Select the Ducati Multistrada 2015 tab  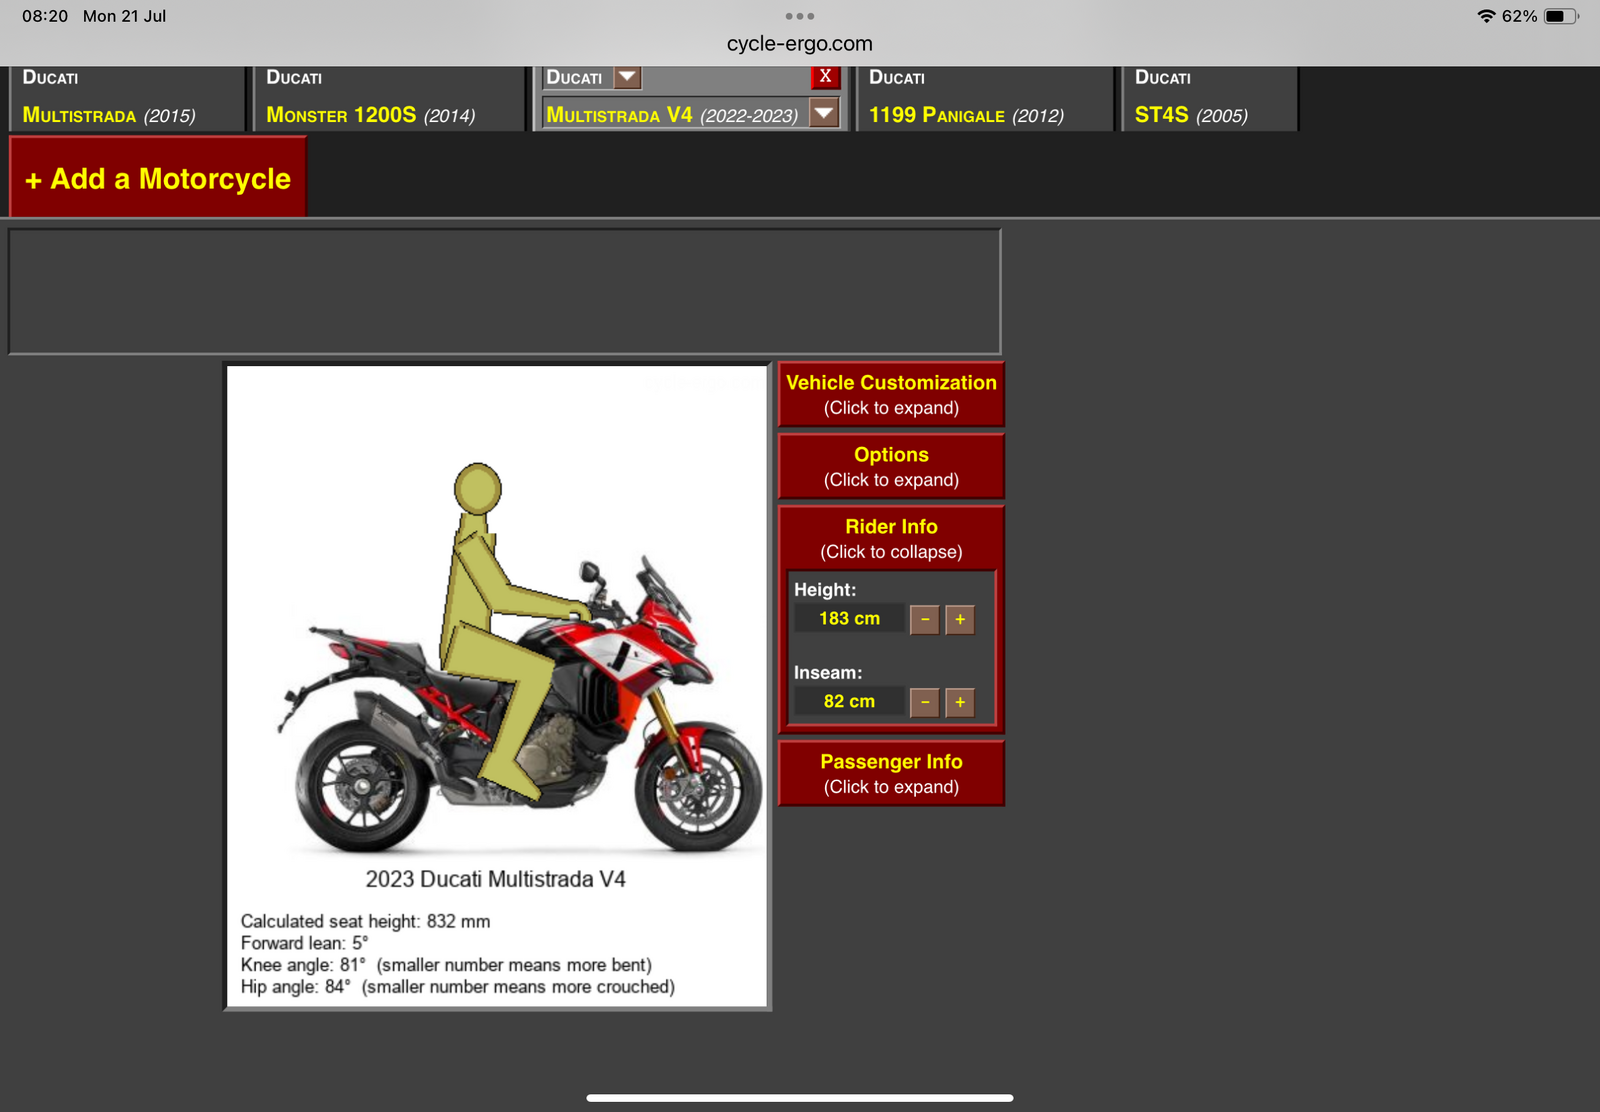click(125, 99)
